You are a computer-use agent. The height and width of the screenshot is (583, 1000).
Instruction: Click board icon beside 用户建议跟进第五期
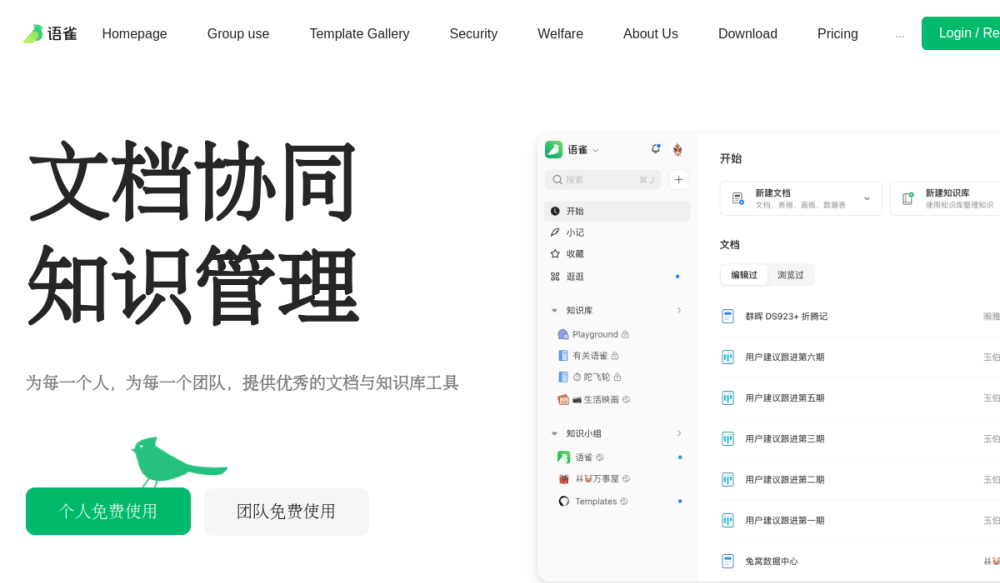pyautogui.click(x=728, y=398)
